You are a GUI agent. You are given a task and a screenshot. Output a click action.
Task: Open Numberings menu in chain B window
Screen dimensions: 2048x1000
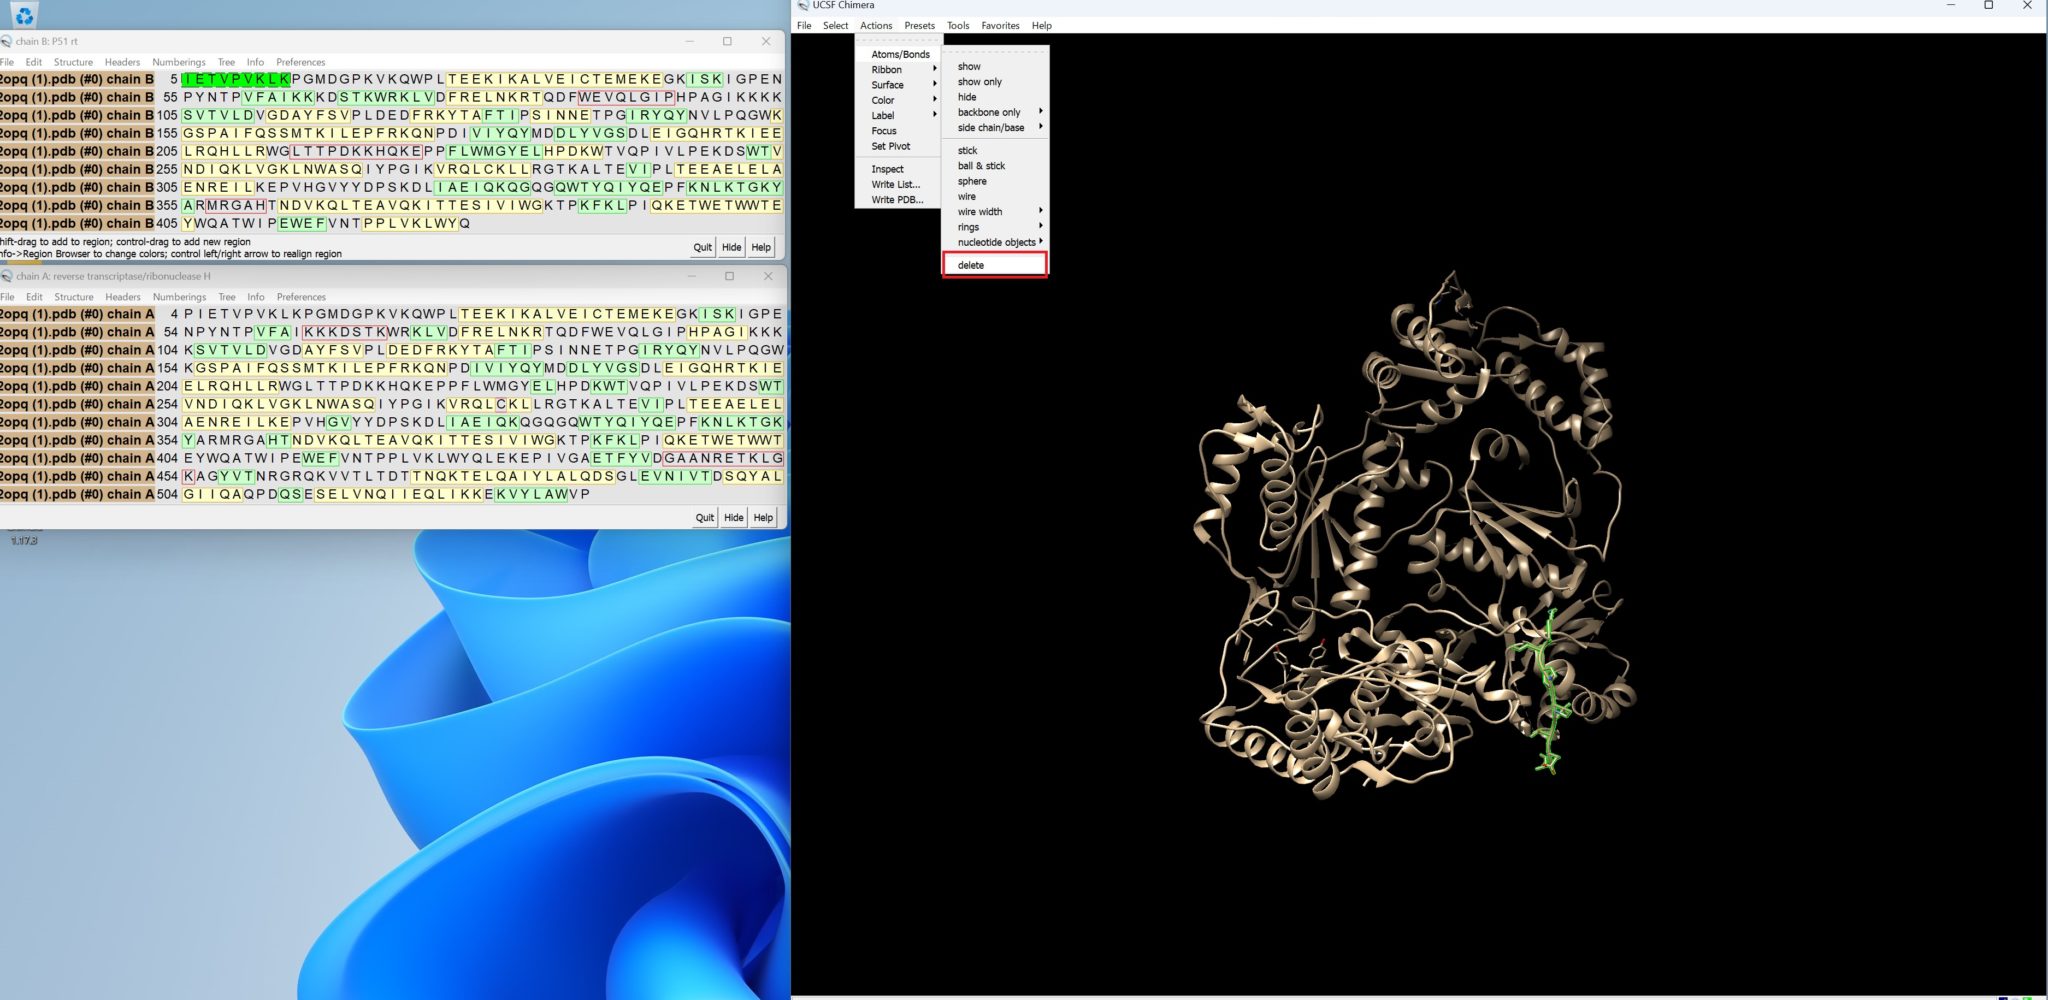point(178,62)
